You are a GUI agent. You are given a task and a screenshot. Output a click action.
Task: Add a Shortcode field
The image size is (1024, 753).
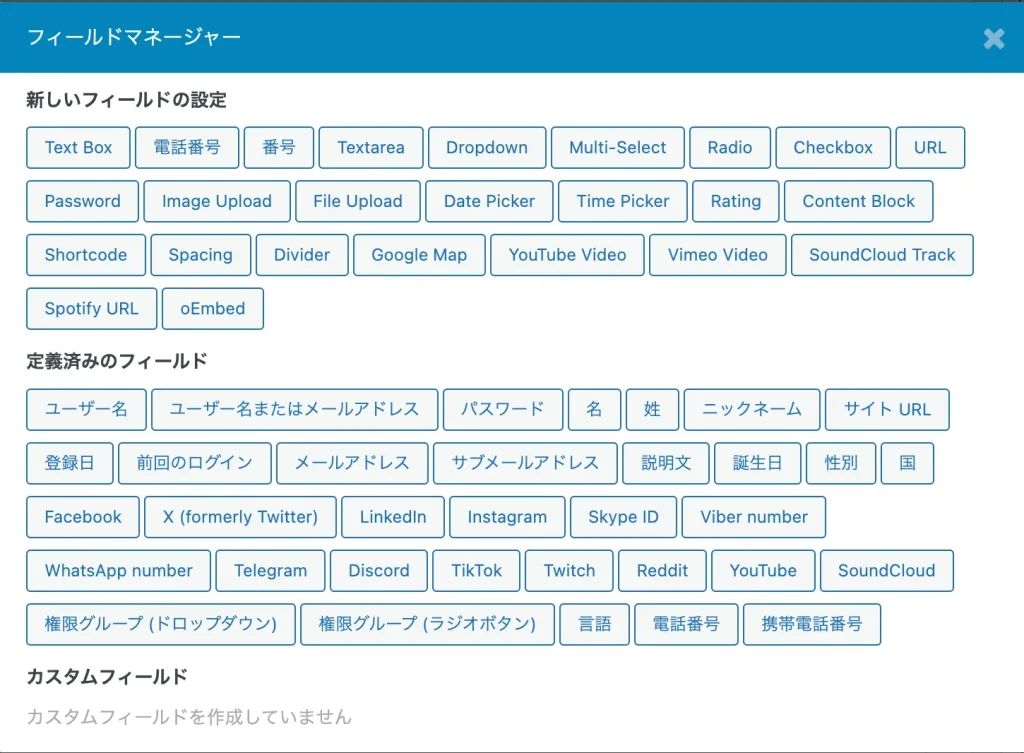click(86, 255)
